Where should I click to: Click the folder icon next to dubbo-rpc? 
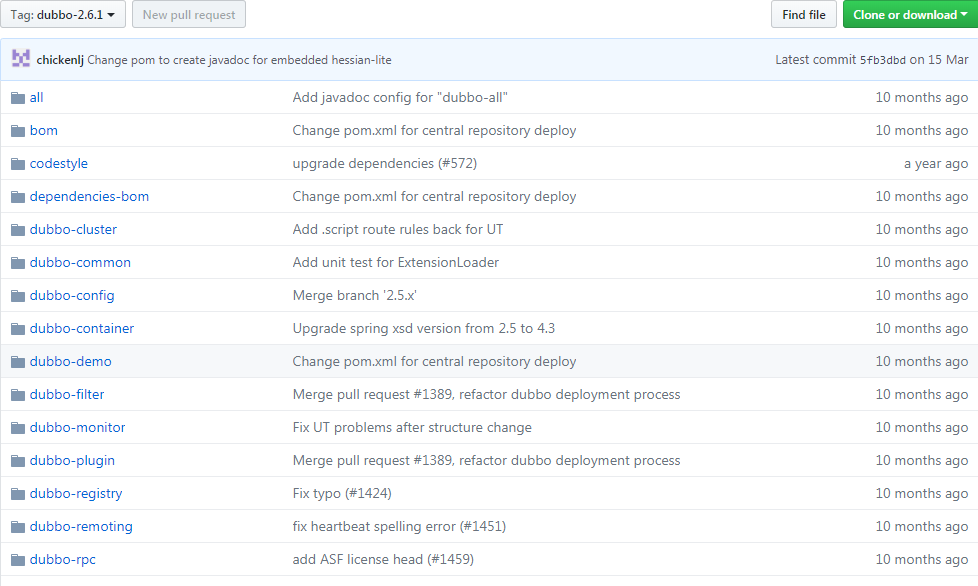tap(18, 560)
